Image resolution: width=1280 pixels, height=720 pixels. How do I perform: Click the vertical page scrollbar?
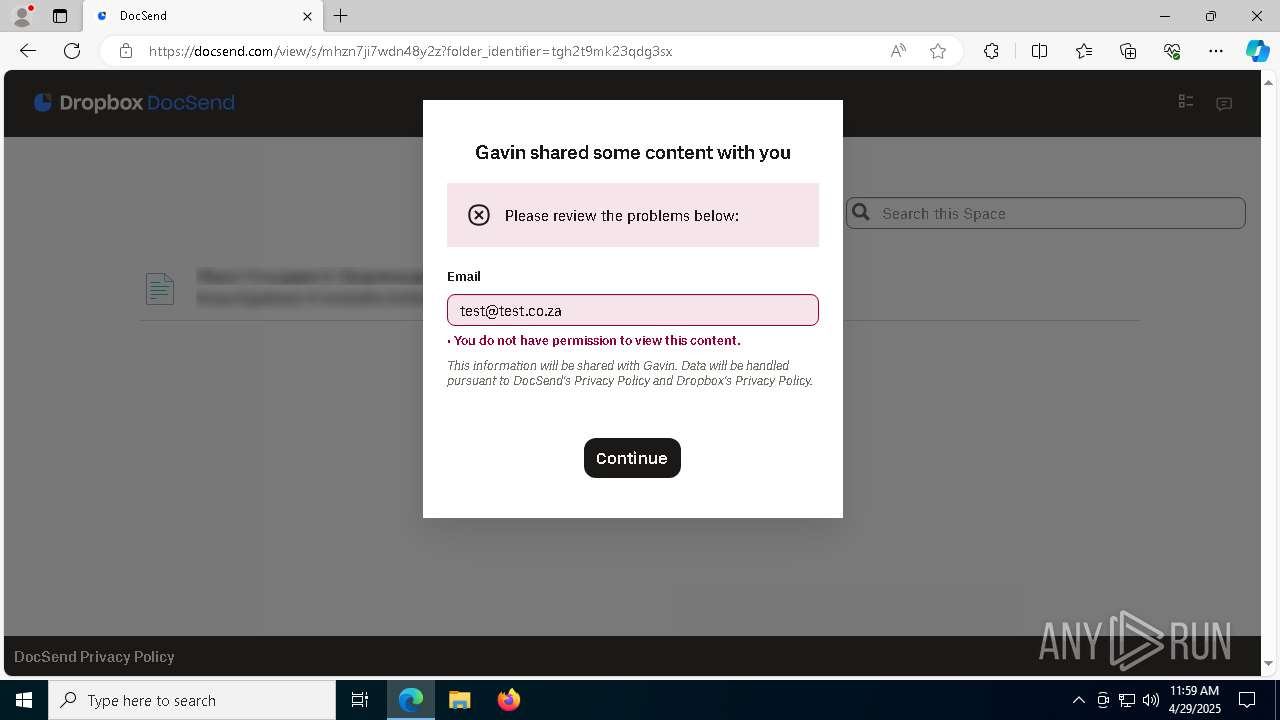1269,371
